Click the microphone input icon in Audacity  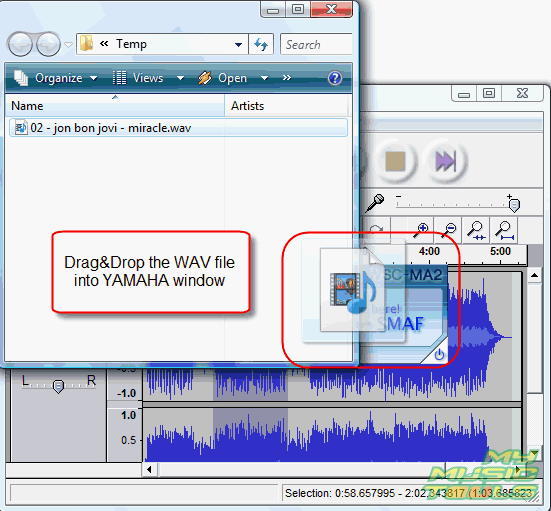(x=375, y=203)
